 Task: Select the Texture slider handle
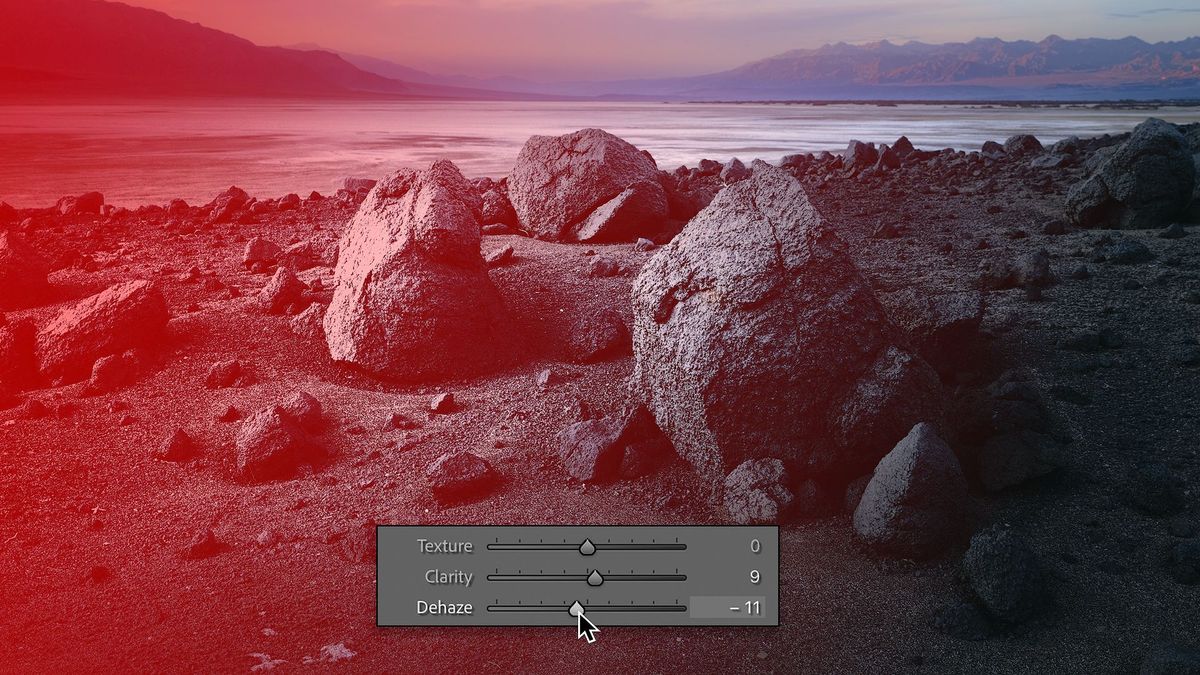[587, 546]
